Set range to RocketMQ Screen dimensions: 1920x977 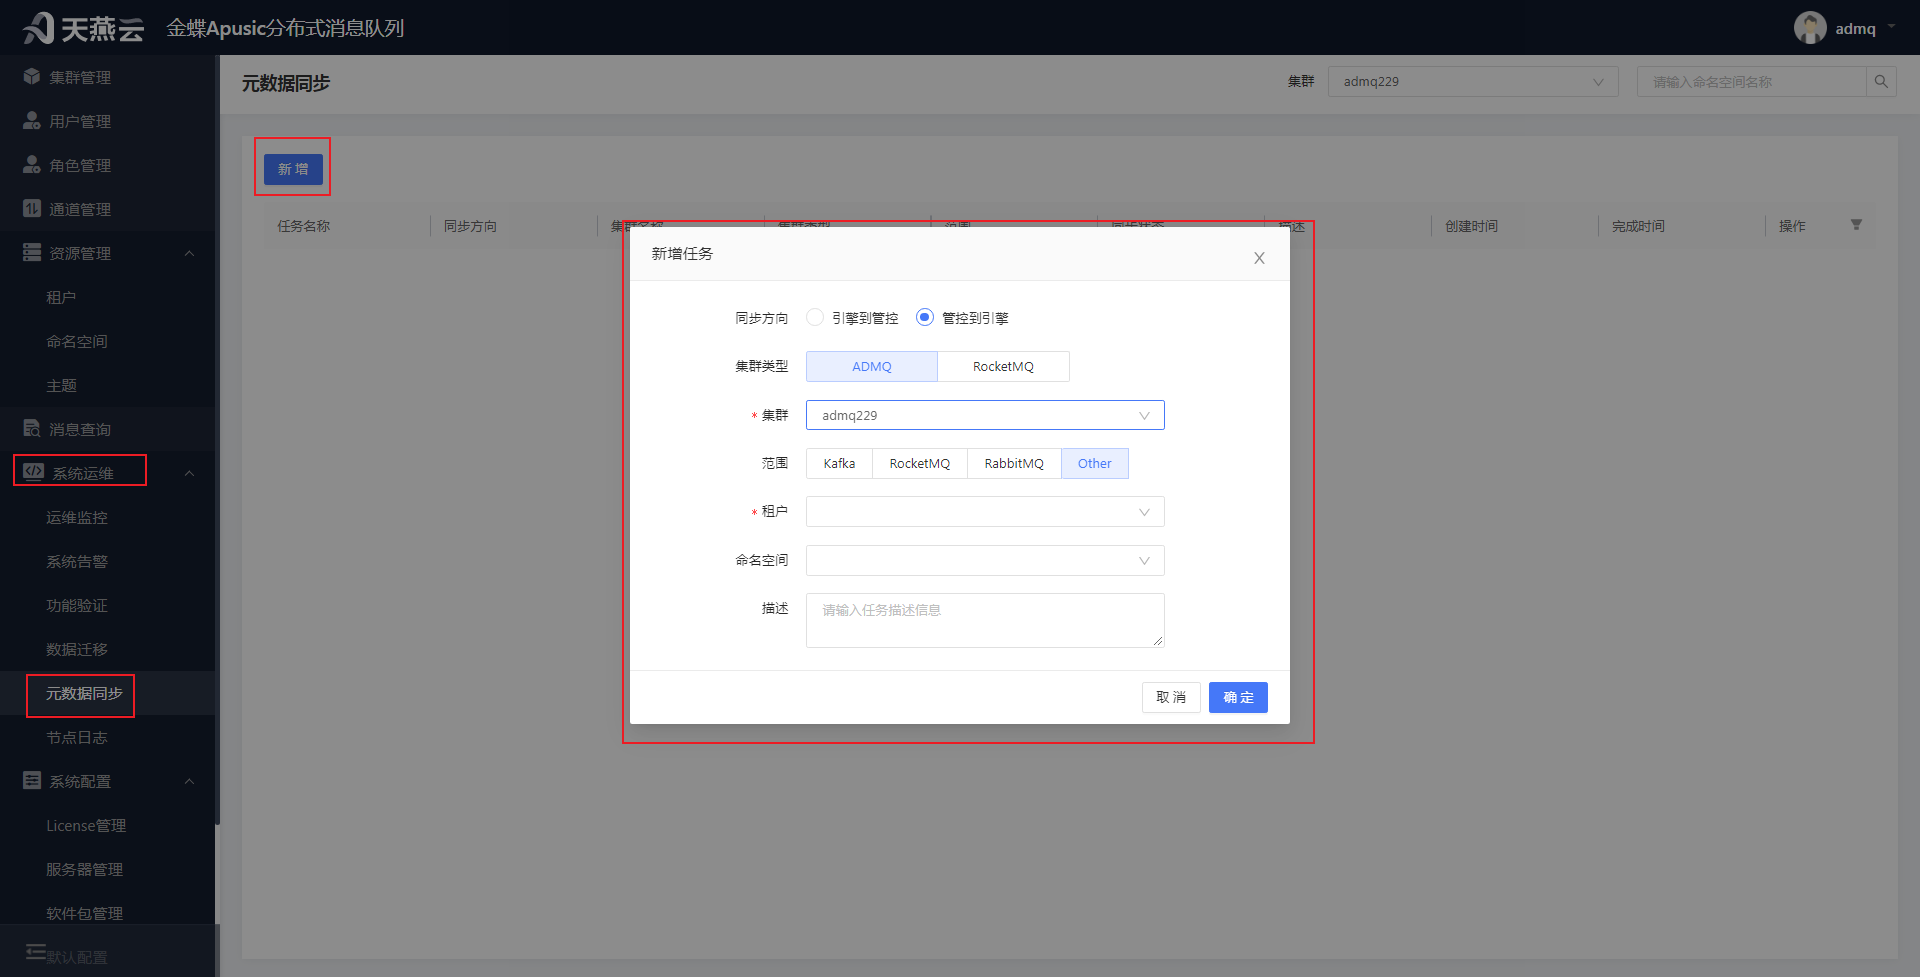pos(920,463)
